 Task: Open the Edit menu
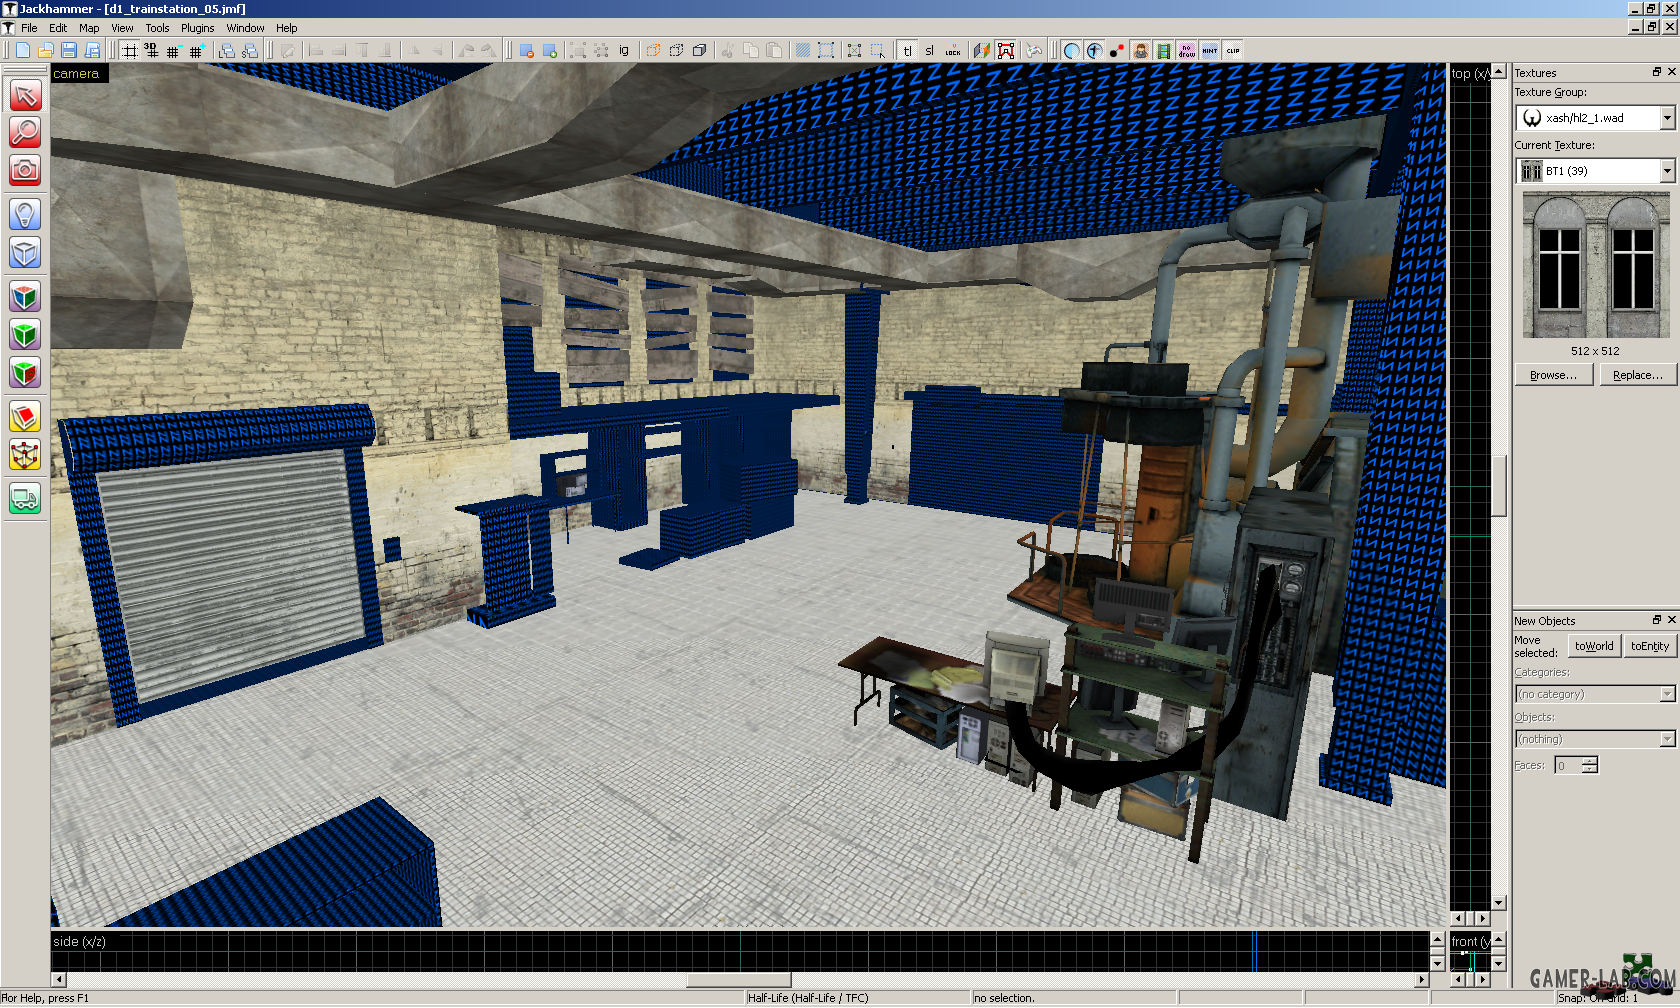coord(58,28)
